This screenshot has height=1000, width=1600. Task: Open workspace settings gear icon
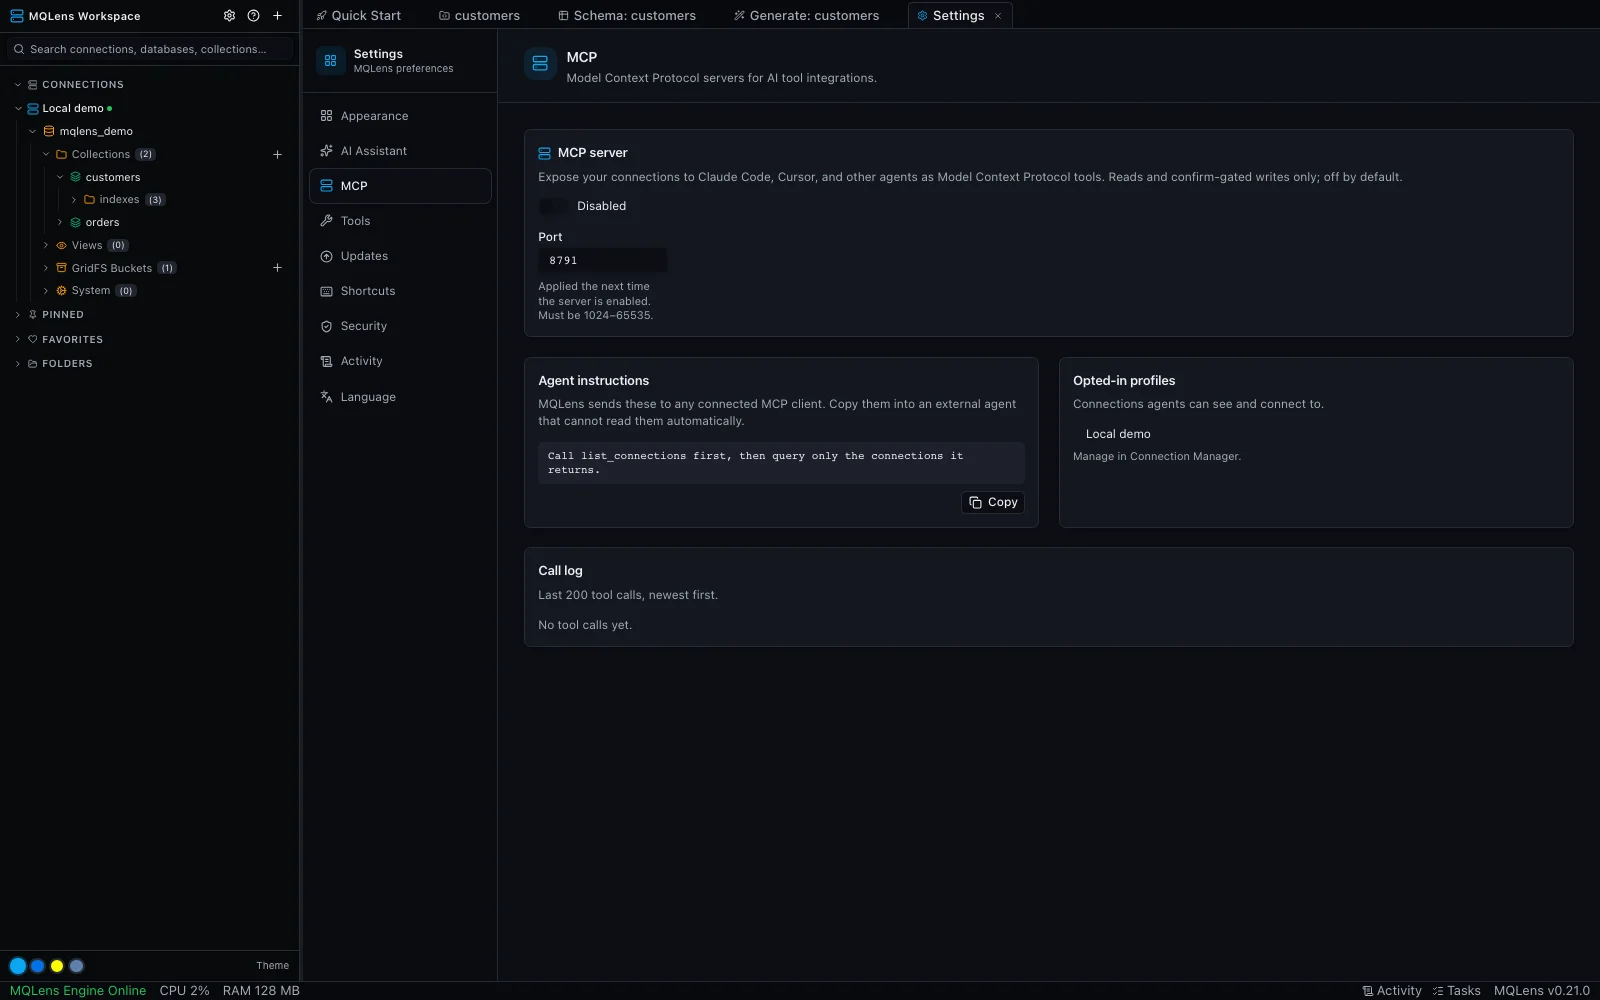[229, 16]
